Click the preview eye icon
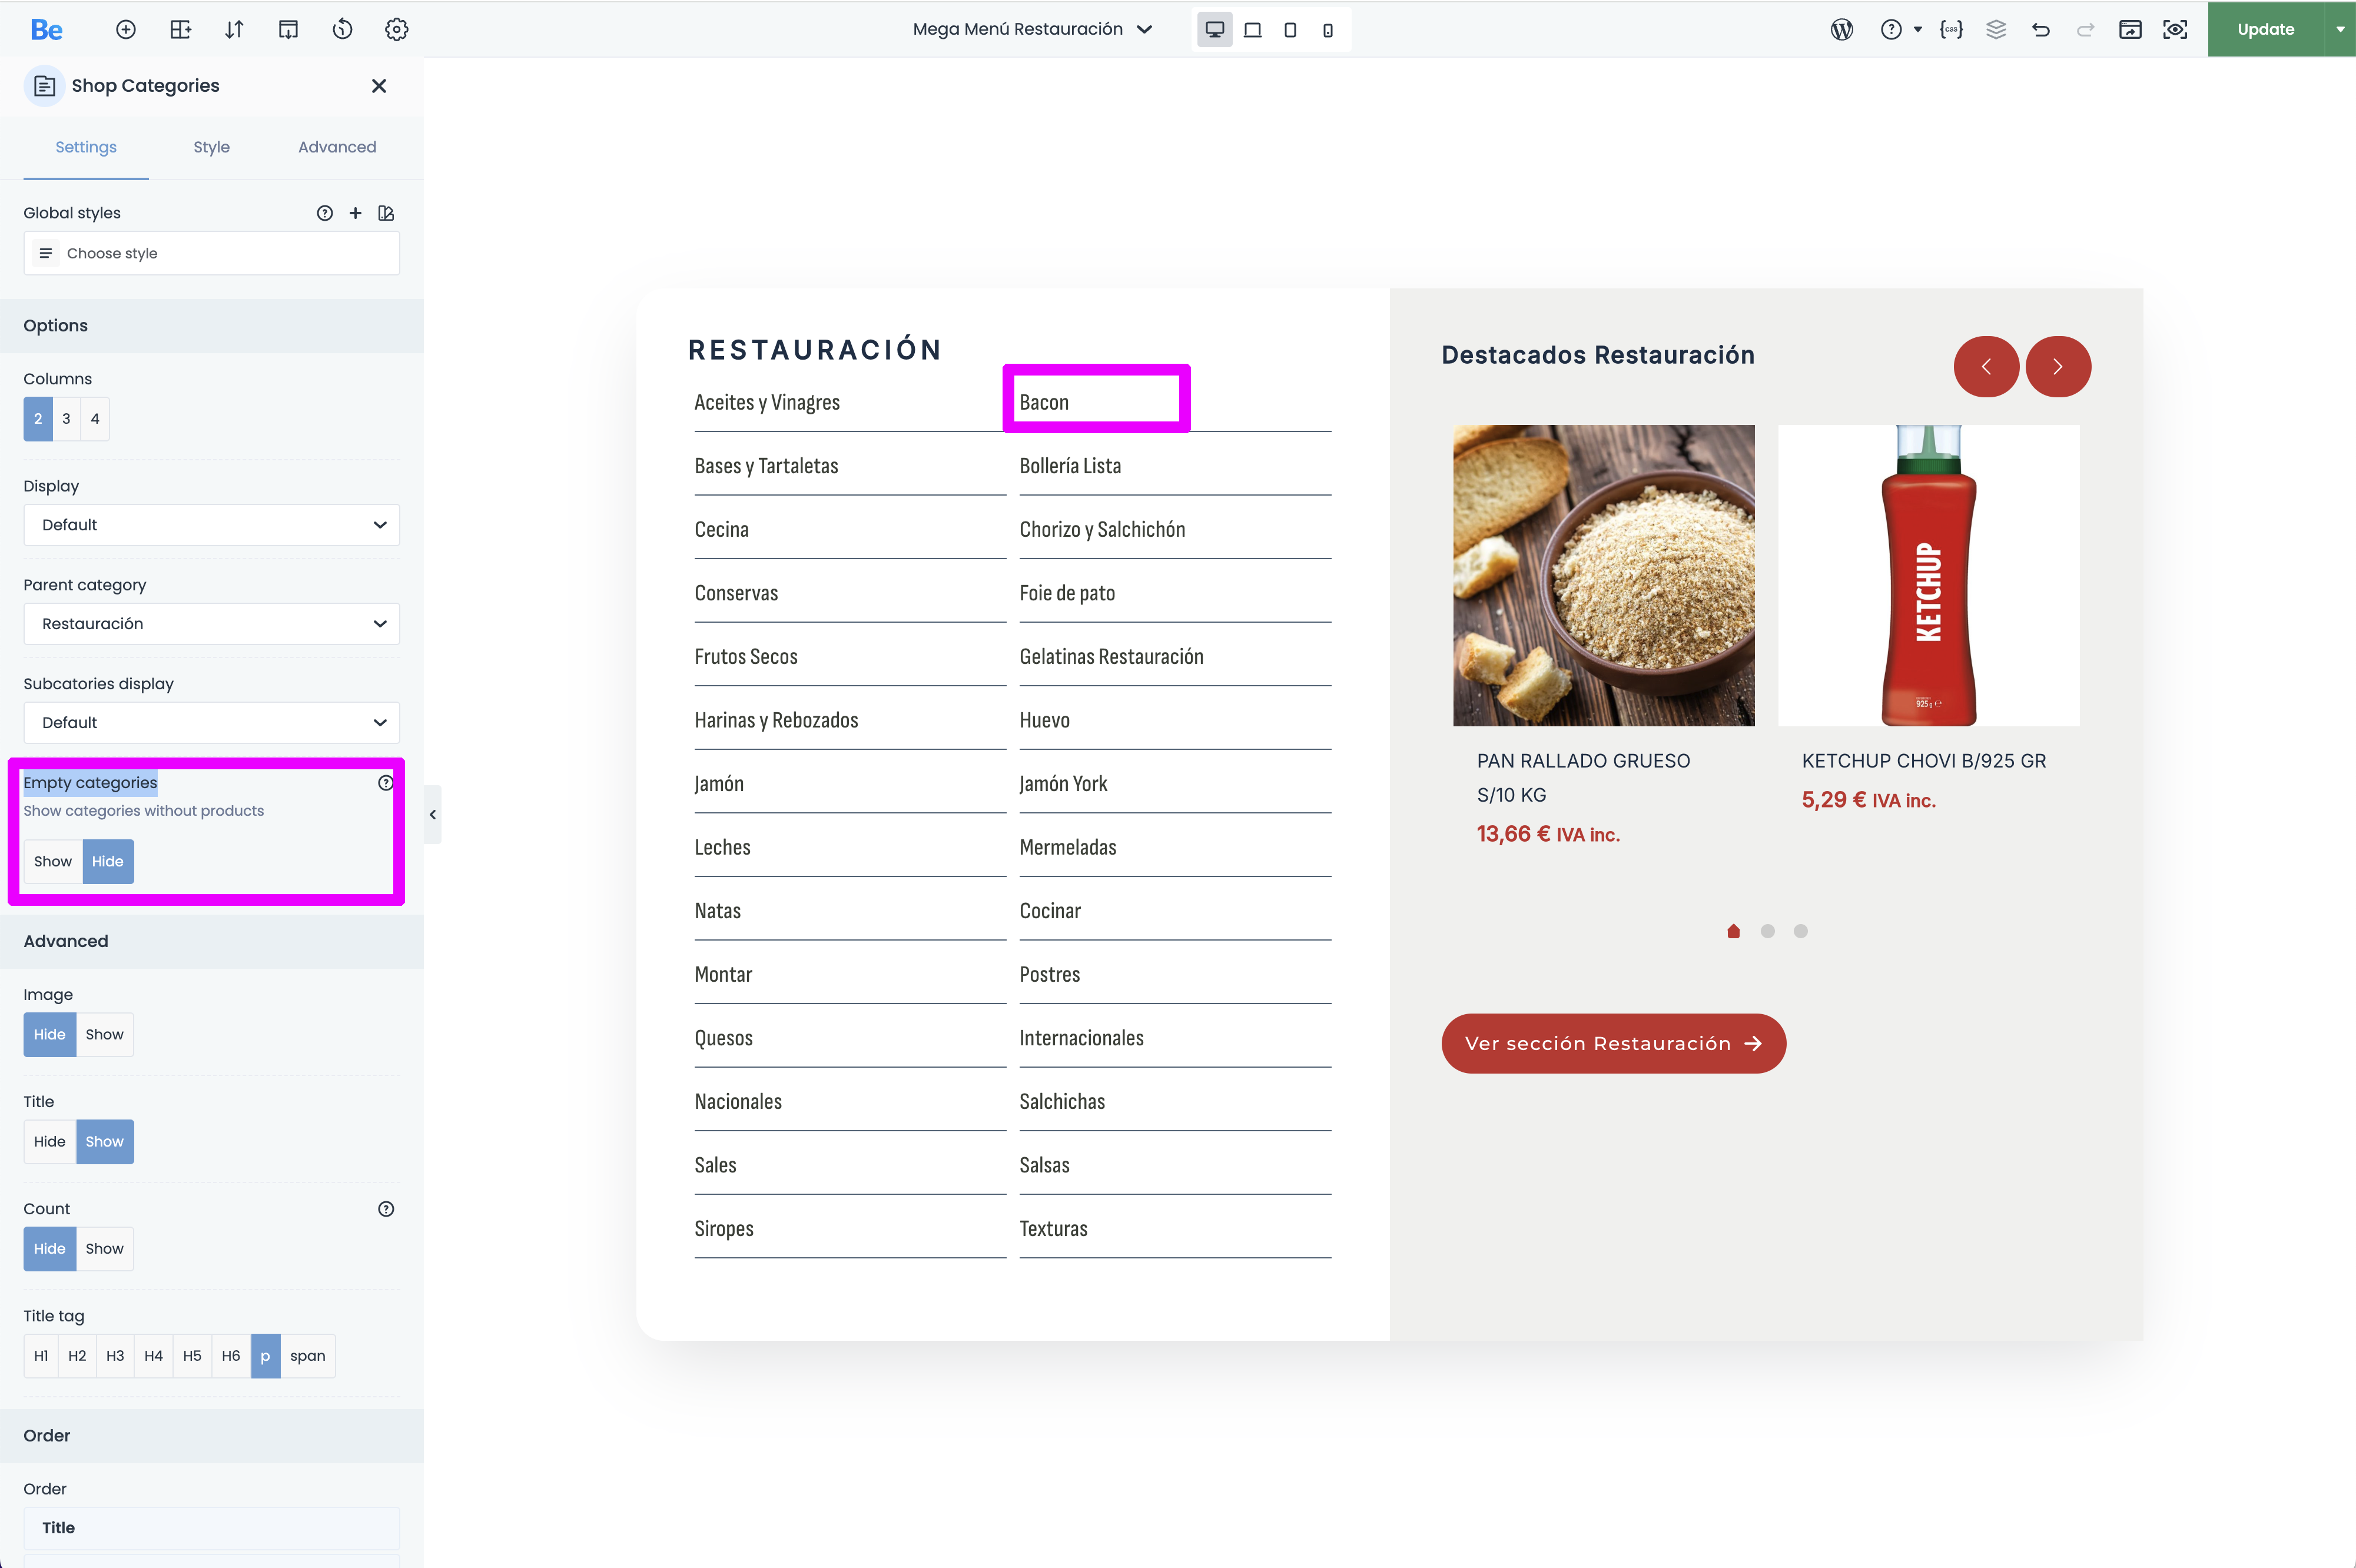Screen dimensions: 2356x1568 click(2175, 29)
